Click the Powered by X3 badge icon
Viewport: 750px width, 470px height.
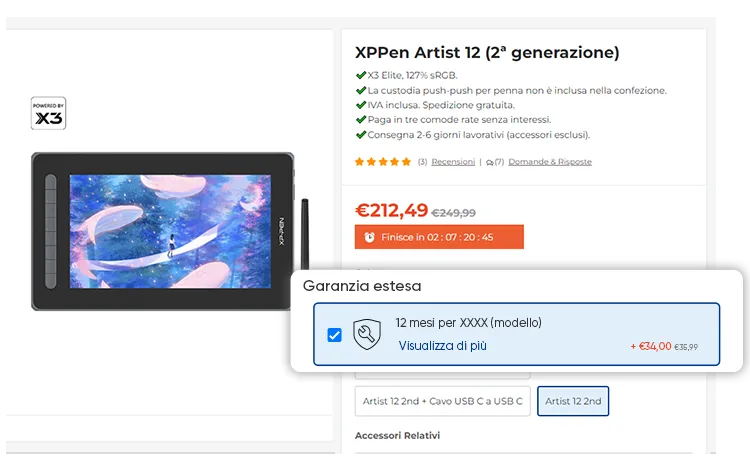(48, 113)
